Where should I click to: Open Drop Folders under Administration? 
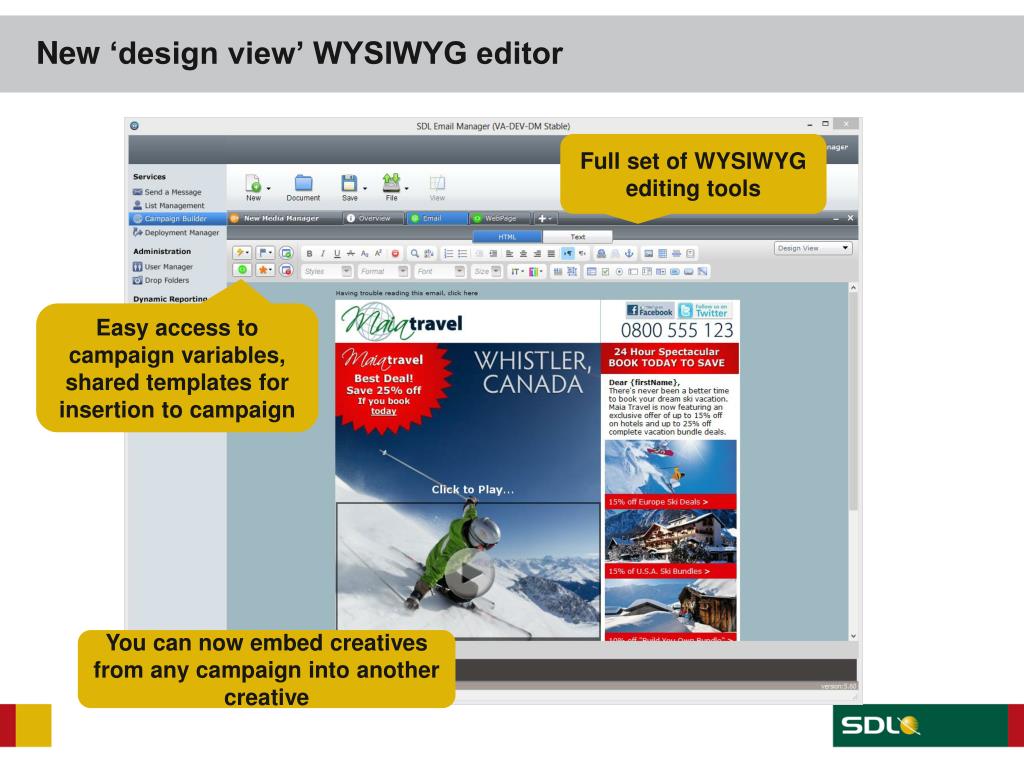coord(161,280)
